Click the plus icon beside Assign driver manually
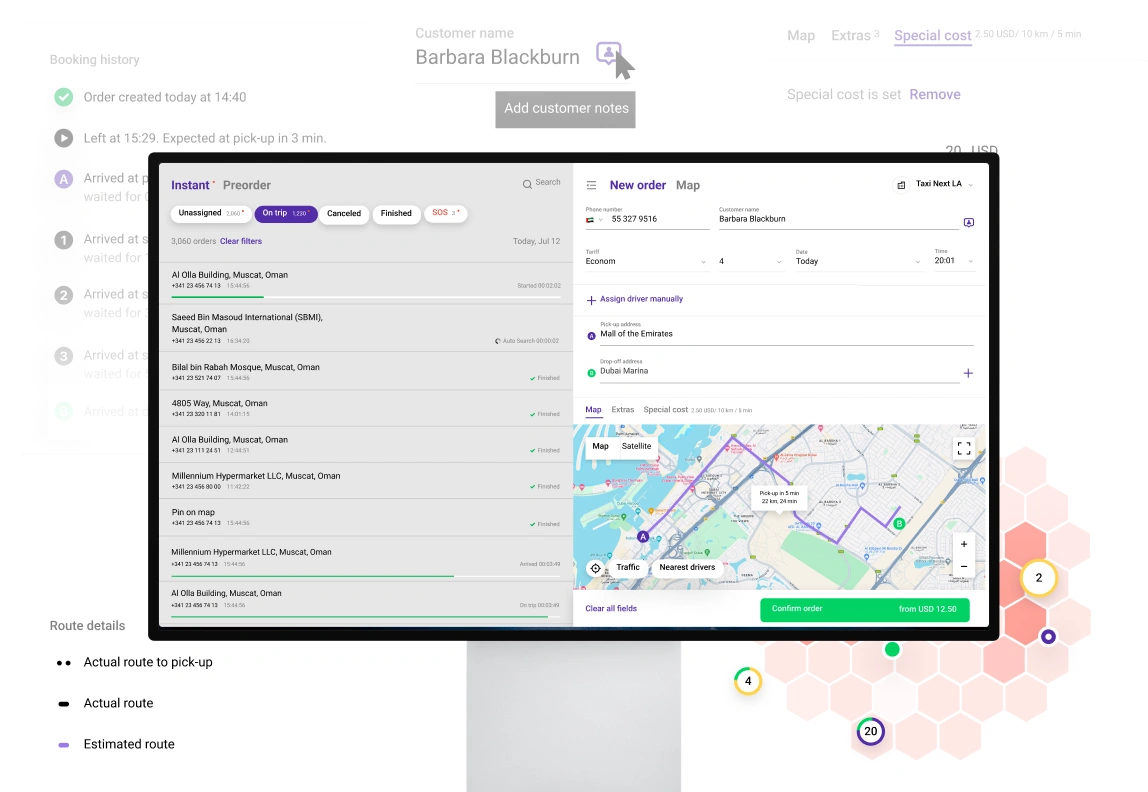The width and height of the screenshot is (1148, 792). pos(591,300)
